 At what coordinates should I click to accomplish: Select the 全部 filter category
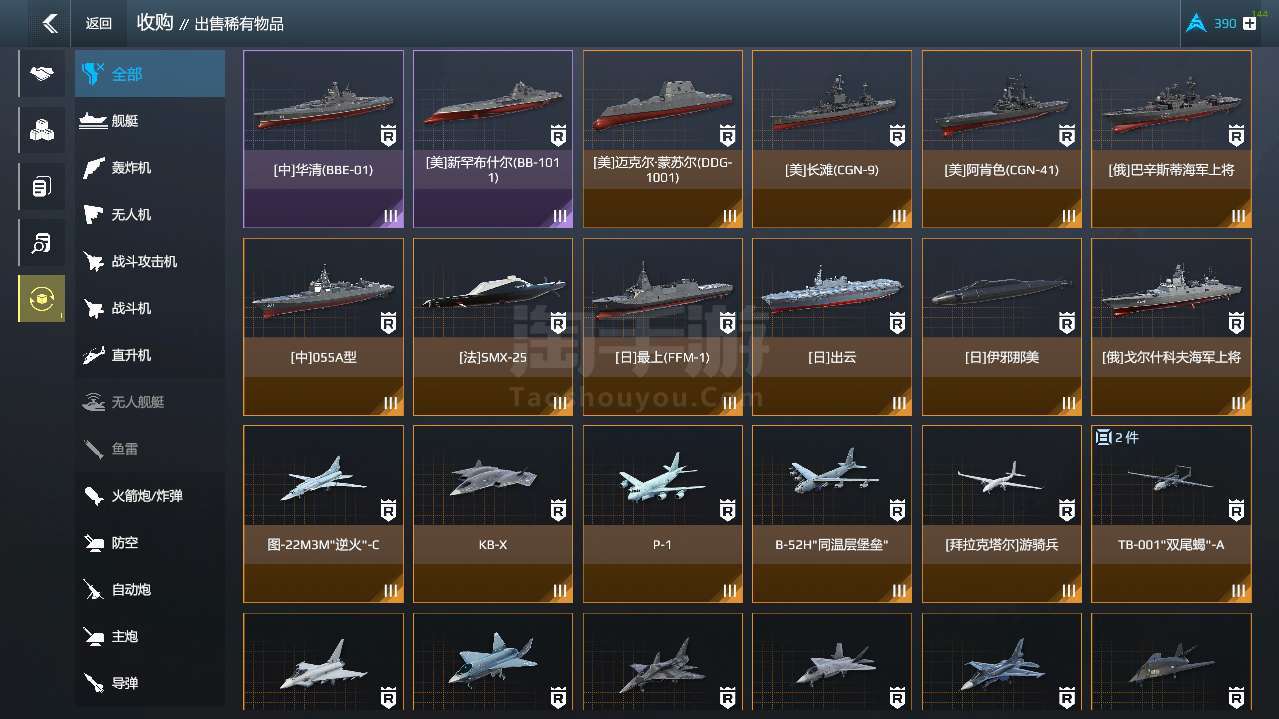click(x=150, y=74)
